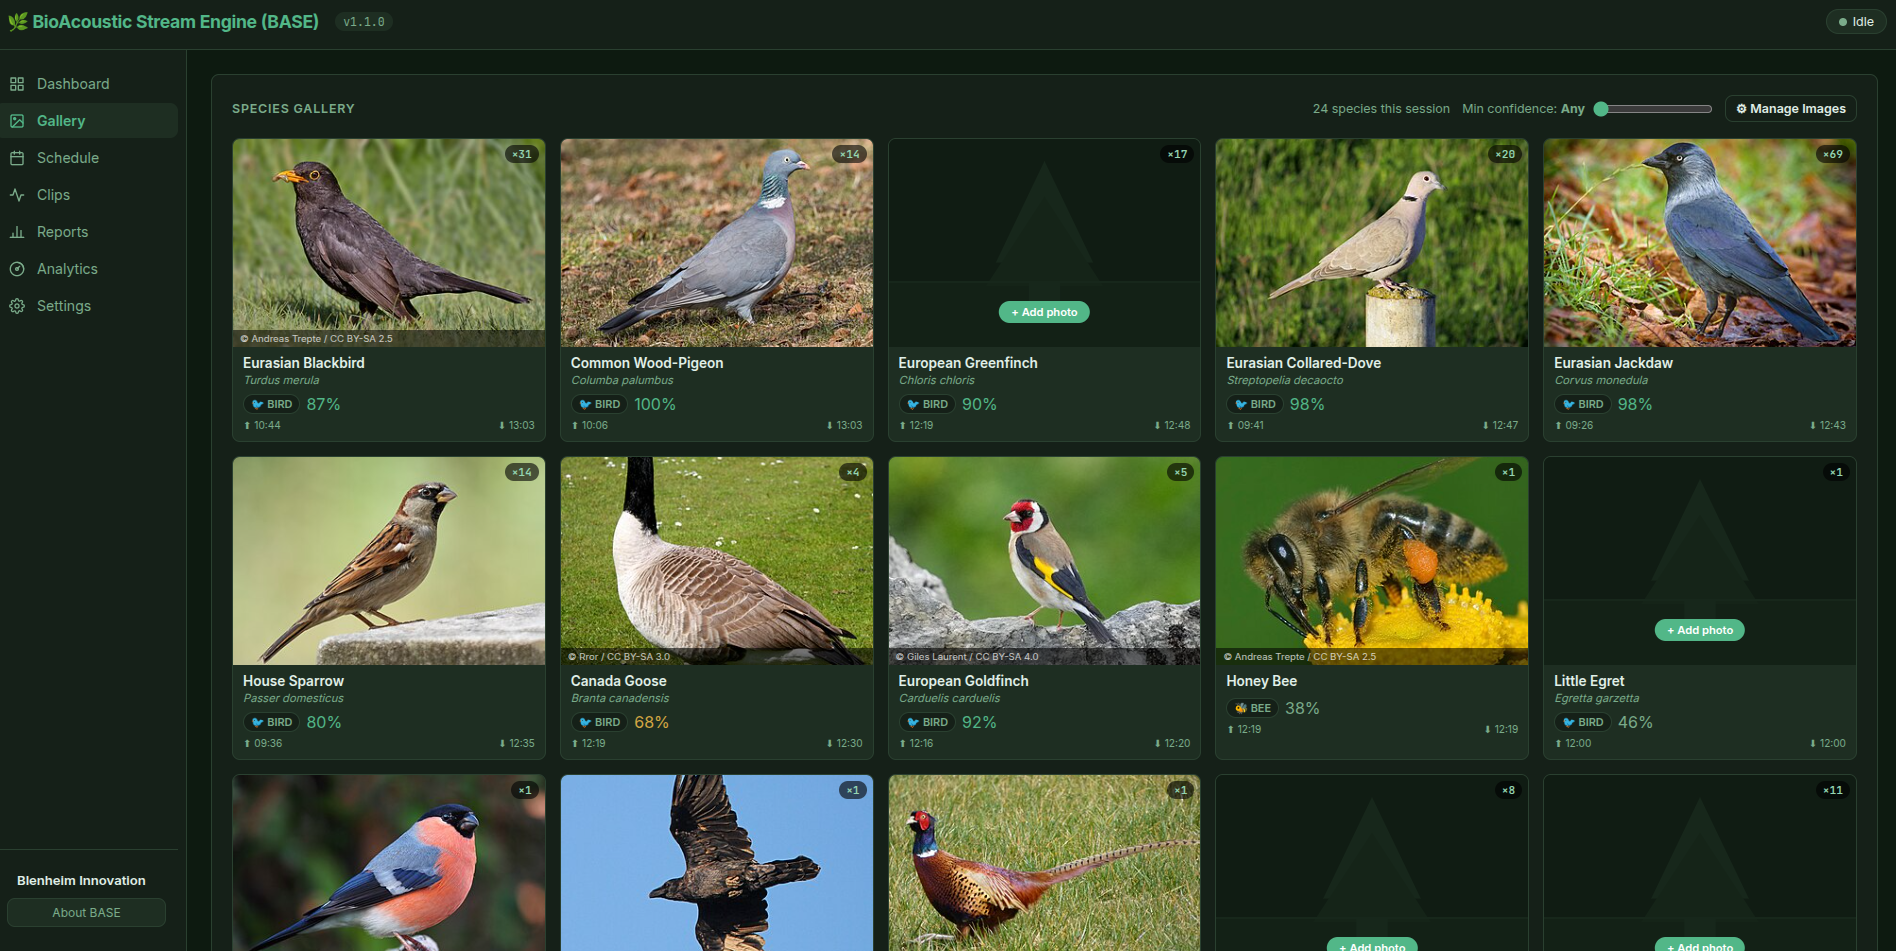
Task: Click the Dashboard grid icon in sidebar
Action: [17, 84]
